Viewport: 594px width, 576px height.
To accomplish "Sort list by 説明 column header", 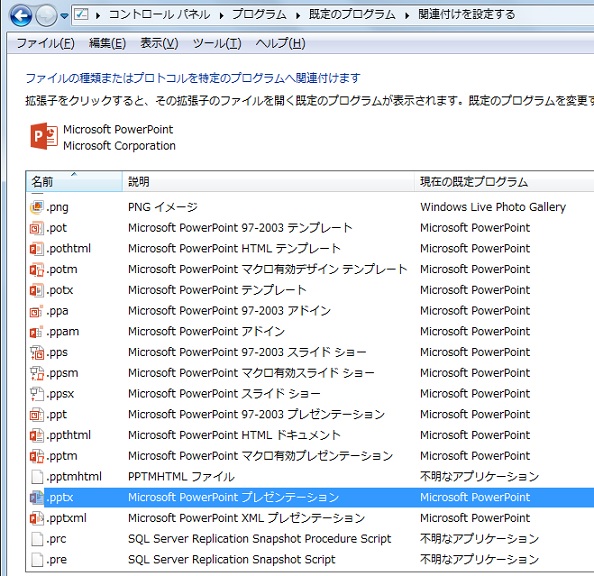I will pyautogui.click(x=268, y=182).
